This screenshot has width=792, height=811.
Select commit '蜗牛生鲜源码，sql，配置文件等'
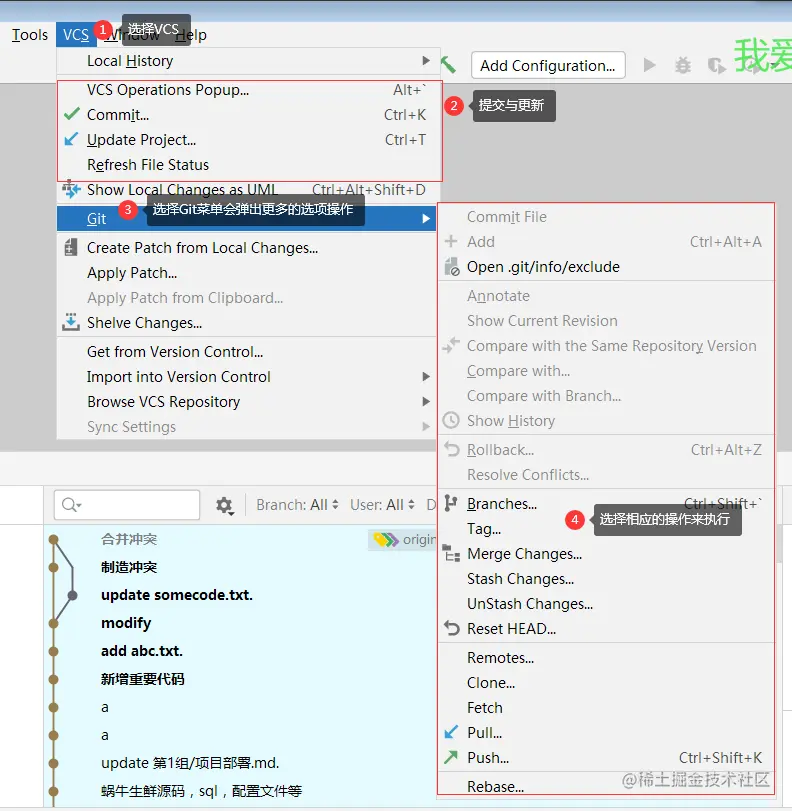pos(201,791)
